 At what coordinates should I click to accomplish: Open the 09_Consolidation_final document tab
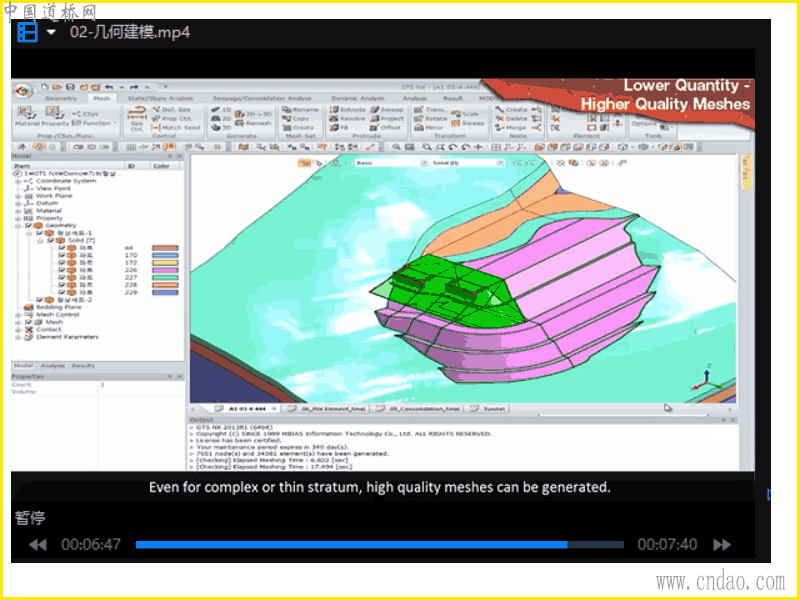coord(419,409)
